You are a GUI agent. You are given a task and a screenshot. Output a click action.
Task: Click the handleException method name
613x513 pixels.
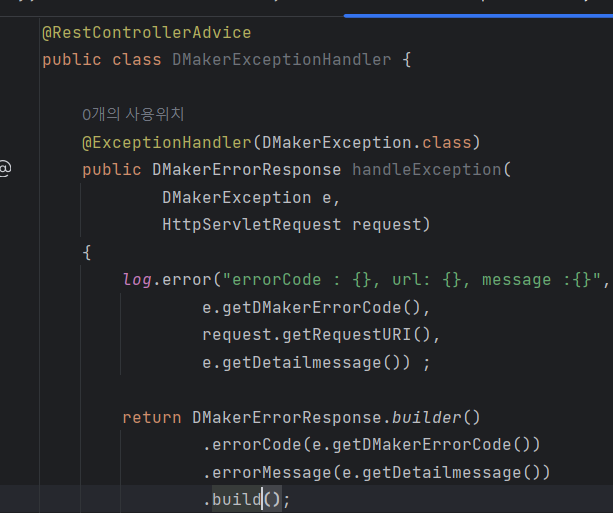pyautogui.click(x=427, y=170)
